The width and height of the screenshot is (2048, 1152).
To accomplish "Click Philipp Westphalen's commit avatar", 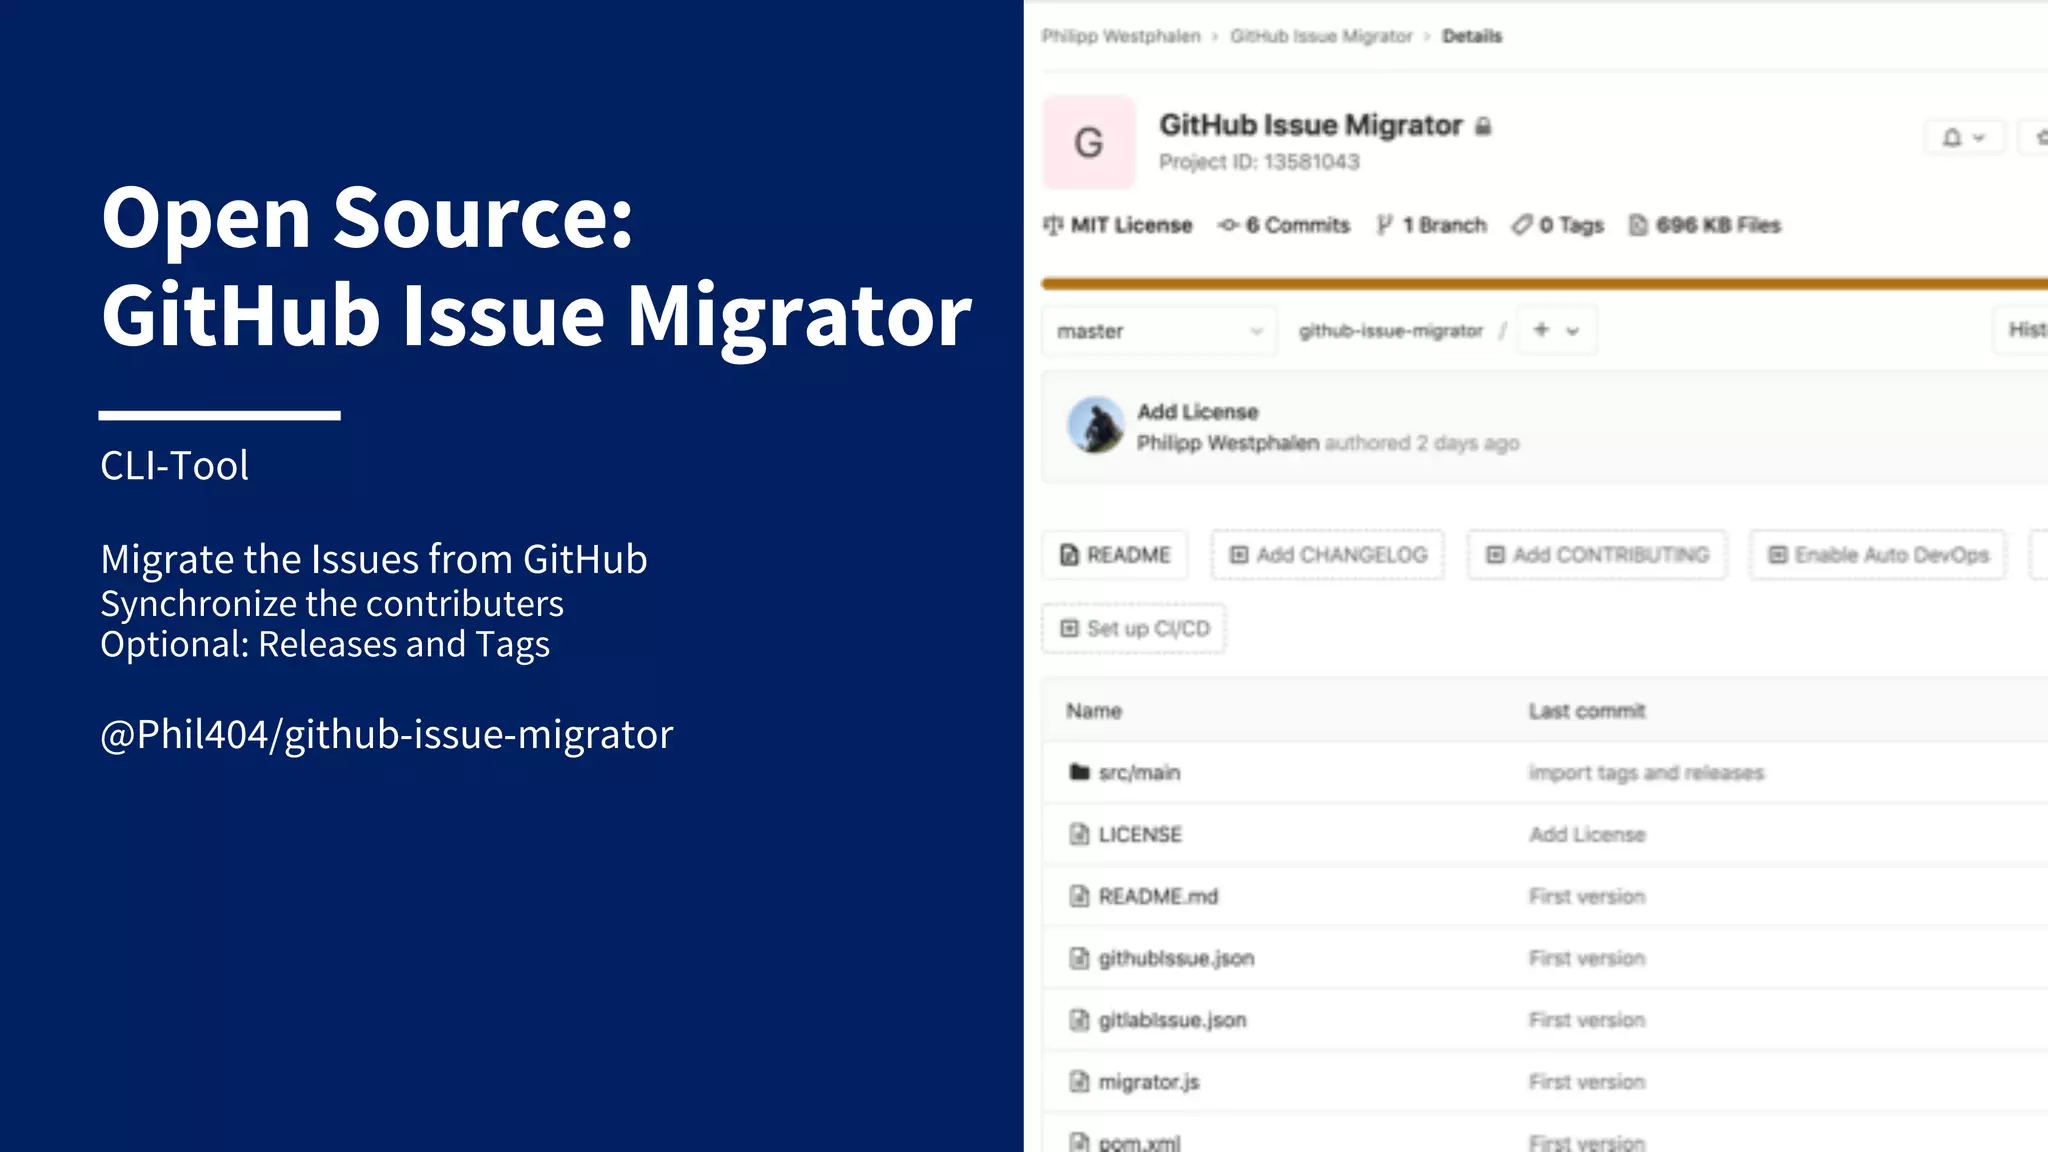I will [1096, 426].
